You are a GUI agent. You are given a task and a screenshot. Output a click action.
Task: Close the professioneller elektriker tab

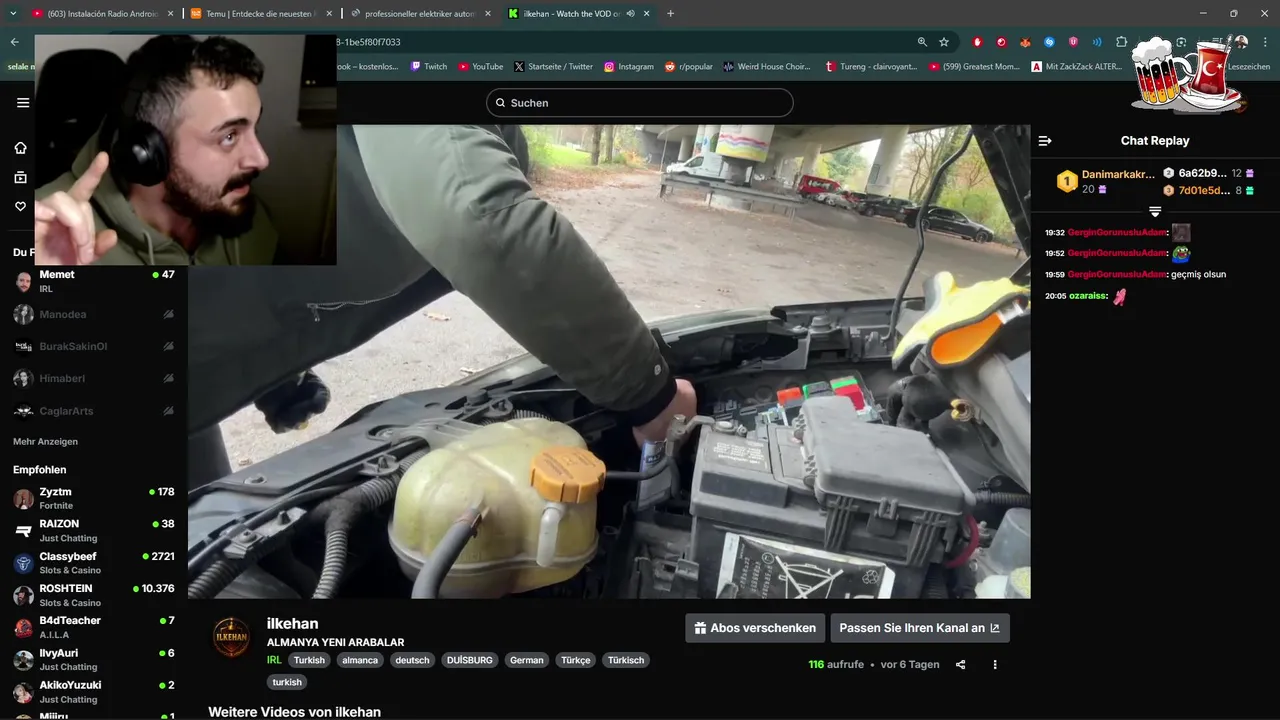coord(488,14)
